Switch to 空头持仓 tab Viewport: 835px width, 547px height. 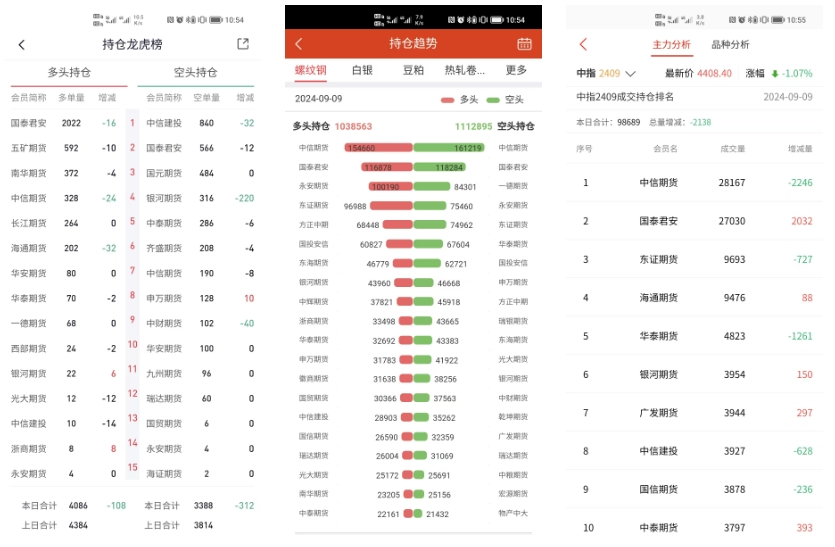pos(195,72)
